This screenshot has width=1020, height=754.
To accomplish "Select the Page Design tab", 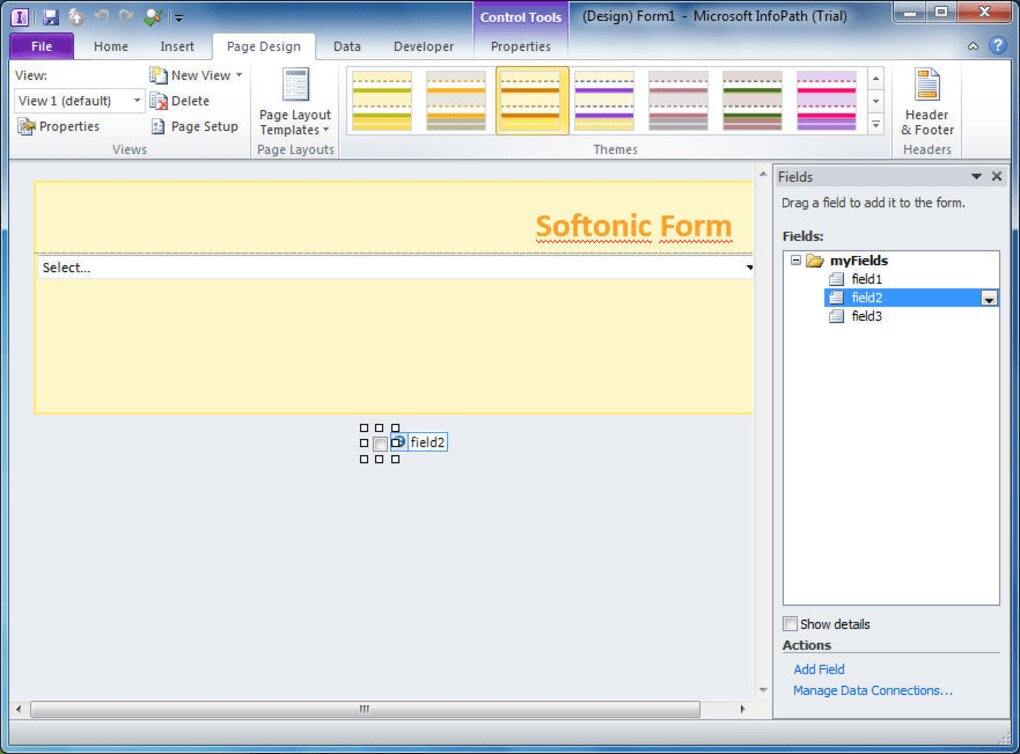I will [263, 46].
